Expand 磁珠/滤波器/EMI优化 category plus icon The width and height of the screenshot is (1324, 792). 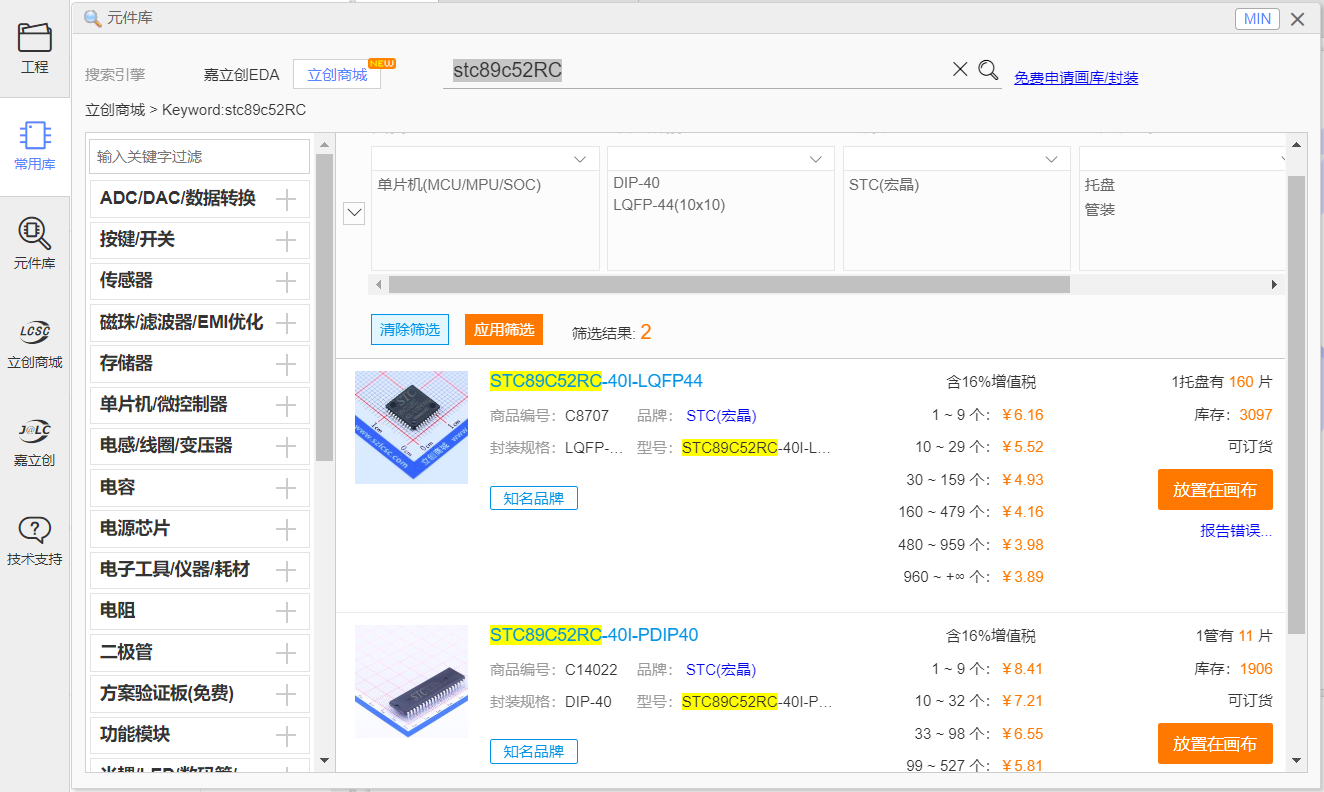[x=286, y=323]
